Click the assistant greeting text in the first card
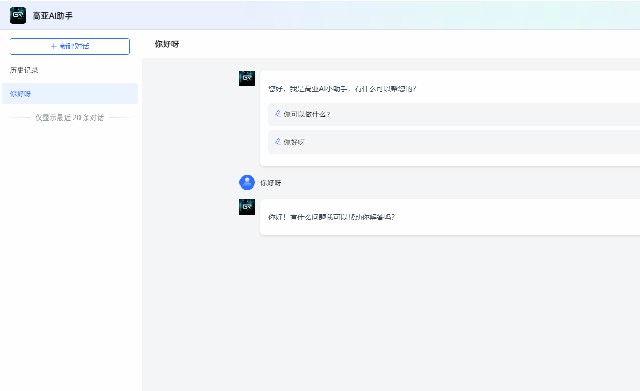The width and height of the screenshot is (640, 391). [x=342, y=89]
